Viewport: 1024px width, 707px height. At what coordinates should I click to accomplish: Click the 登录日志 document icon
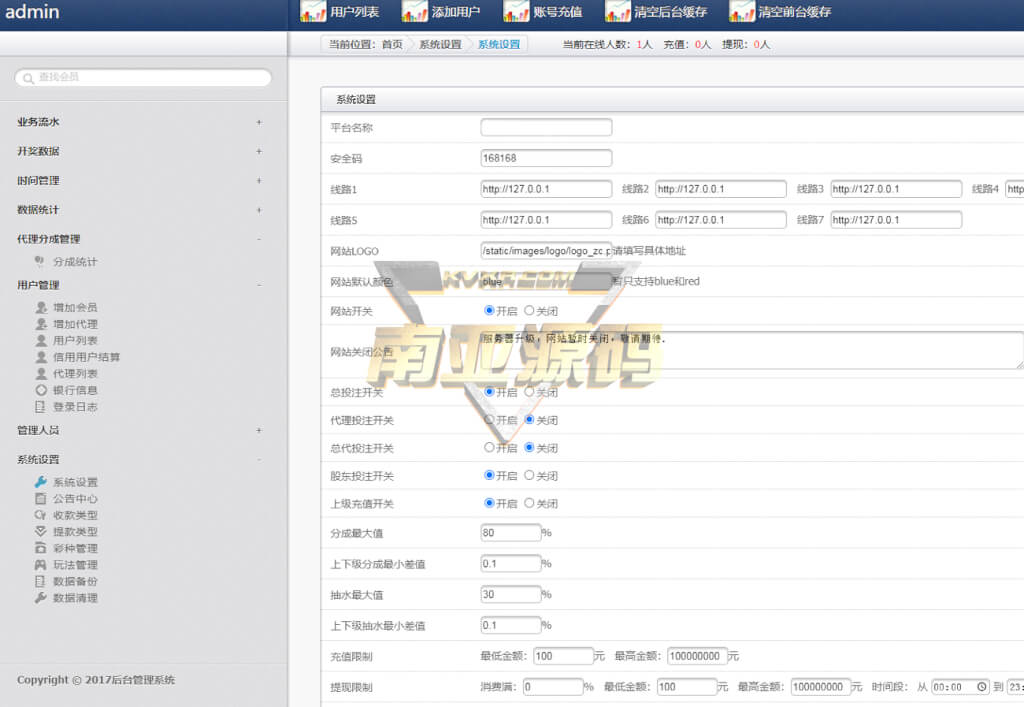40,407
